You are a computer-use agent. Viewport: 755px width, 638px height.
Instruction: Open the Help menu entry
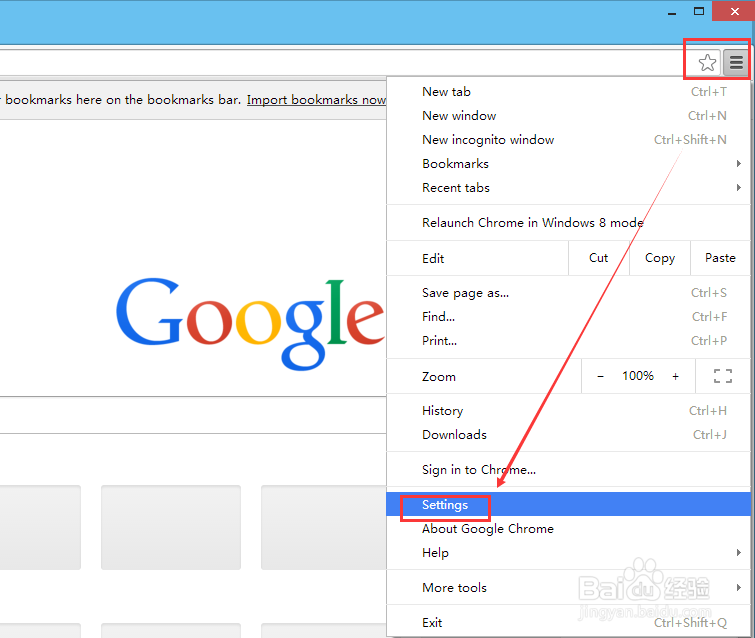[569, 553]
